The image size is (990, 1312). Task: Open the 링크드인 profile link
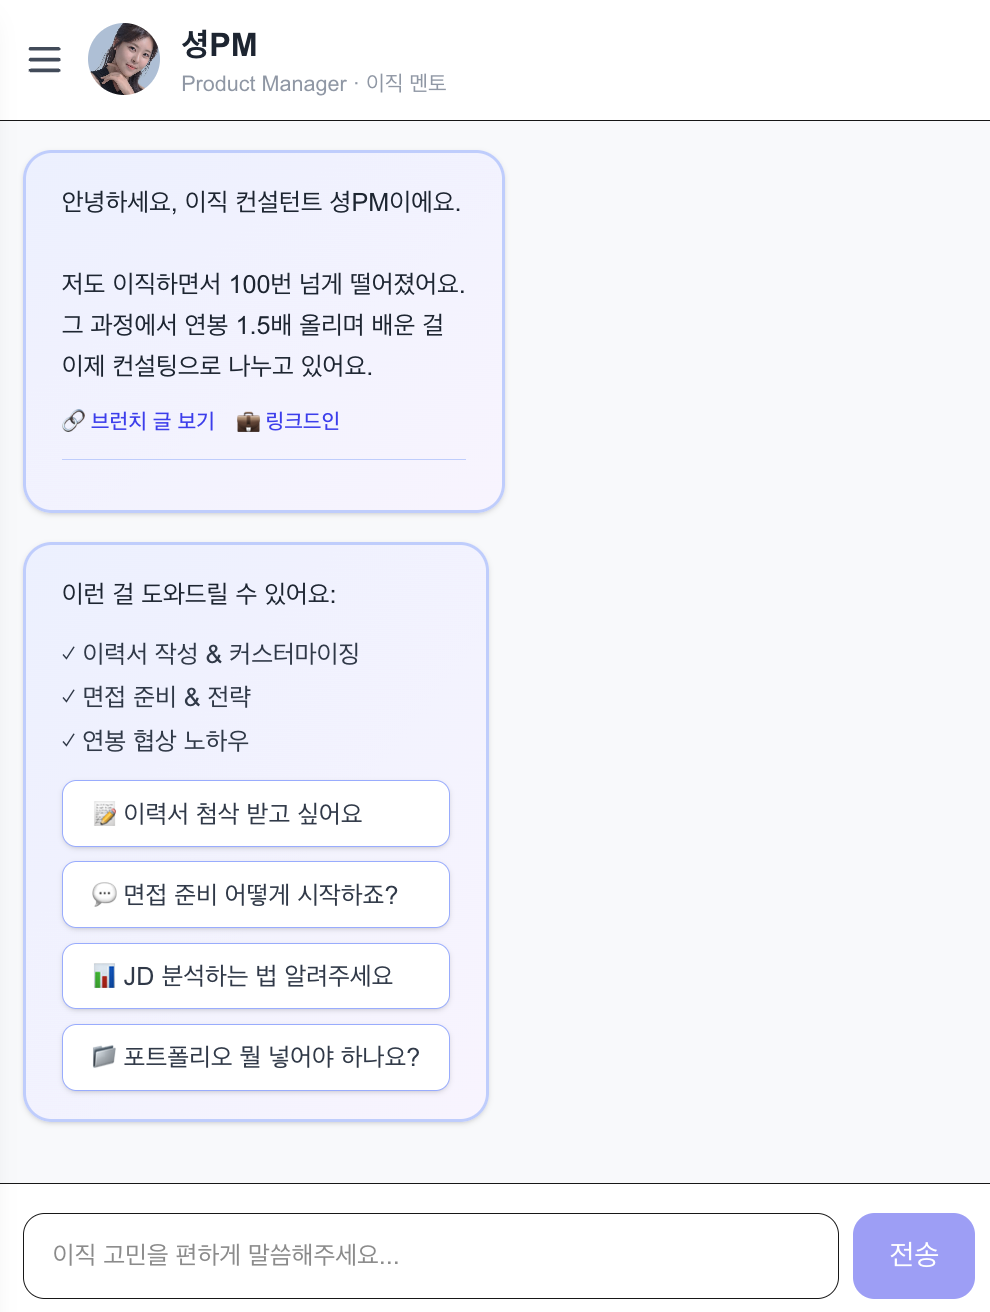click(x=302, y=421)
